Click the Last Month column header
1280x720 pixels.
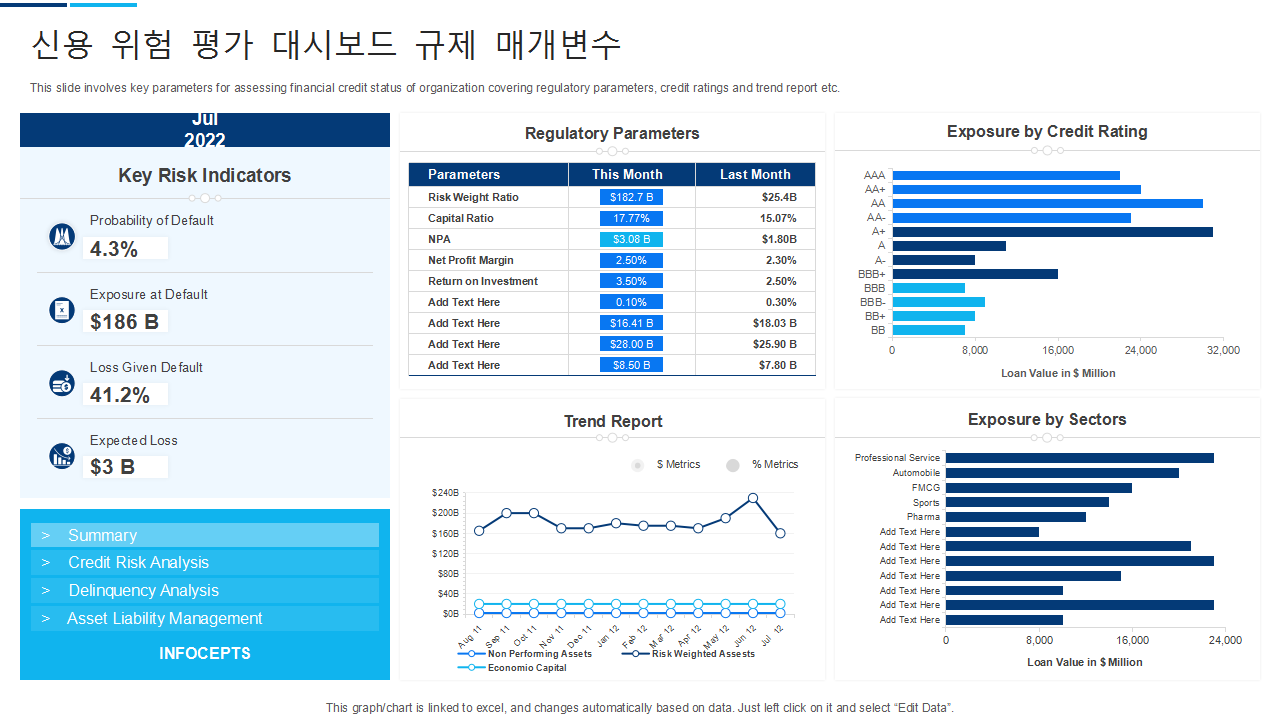[756, 174]
